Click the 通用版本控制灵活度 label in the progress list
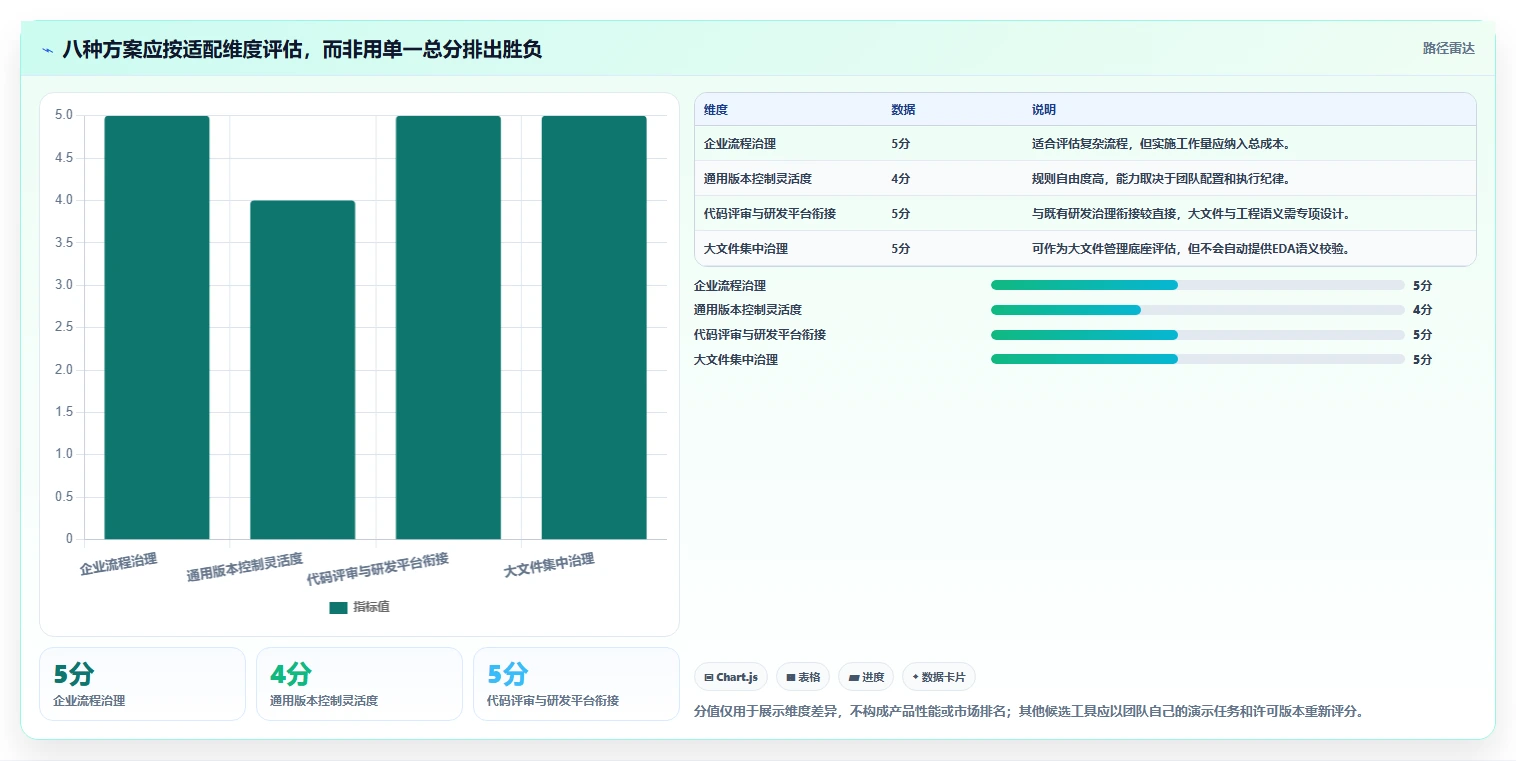 [x=748, y=310]
